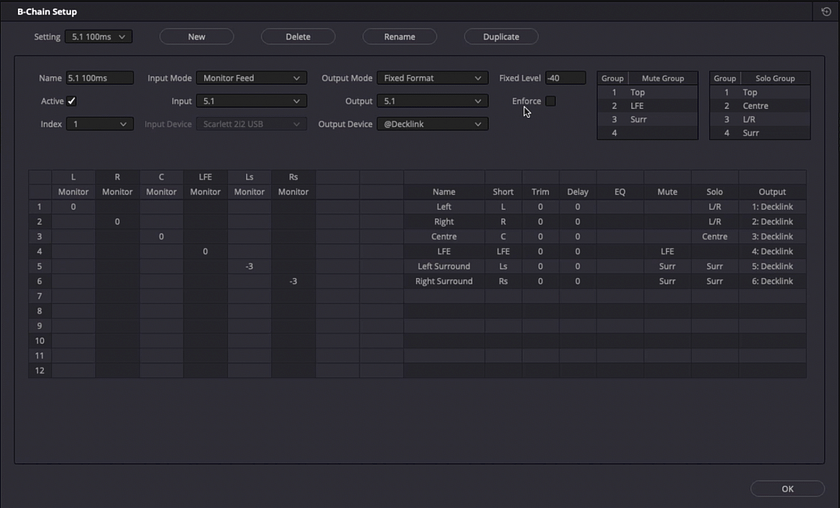Screen dimensions: 840x508
Task: Click matrix cell row 1 L value 0
Action: (73, 206)
